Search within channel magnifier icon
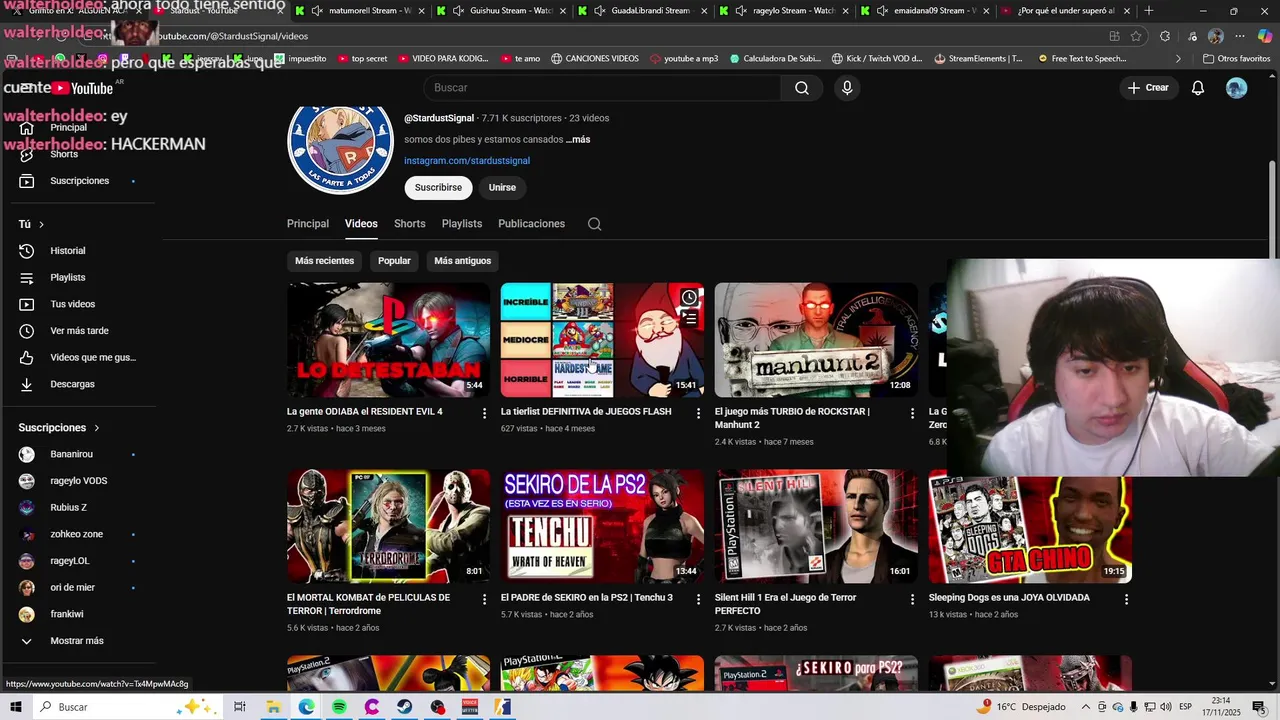This screenshot has width=1280, height=720. (595, 224)
